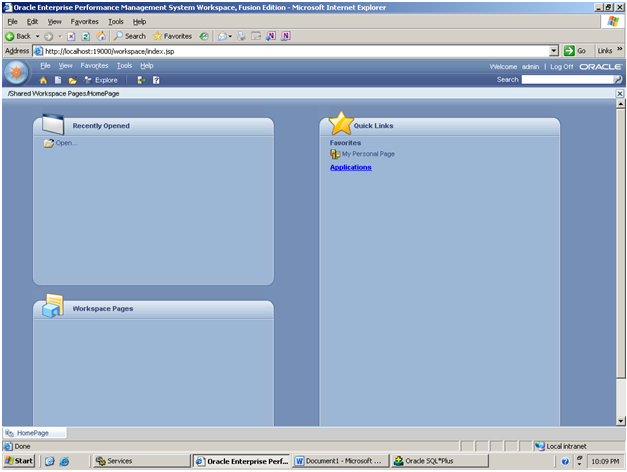
Task: Click the Quick Links star icon
Action: [341, 123]
